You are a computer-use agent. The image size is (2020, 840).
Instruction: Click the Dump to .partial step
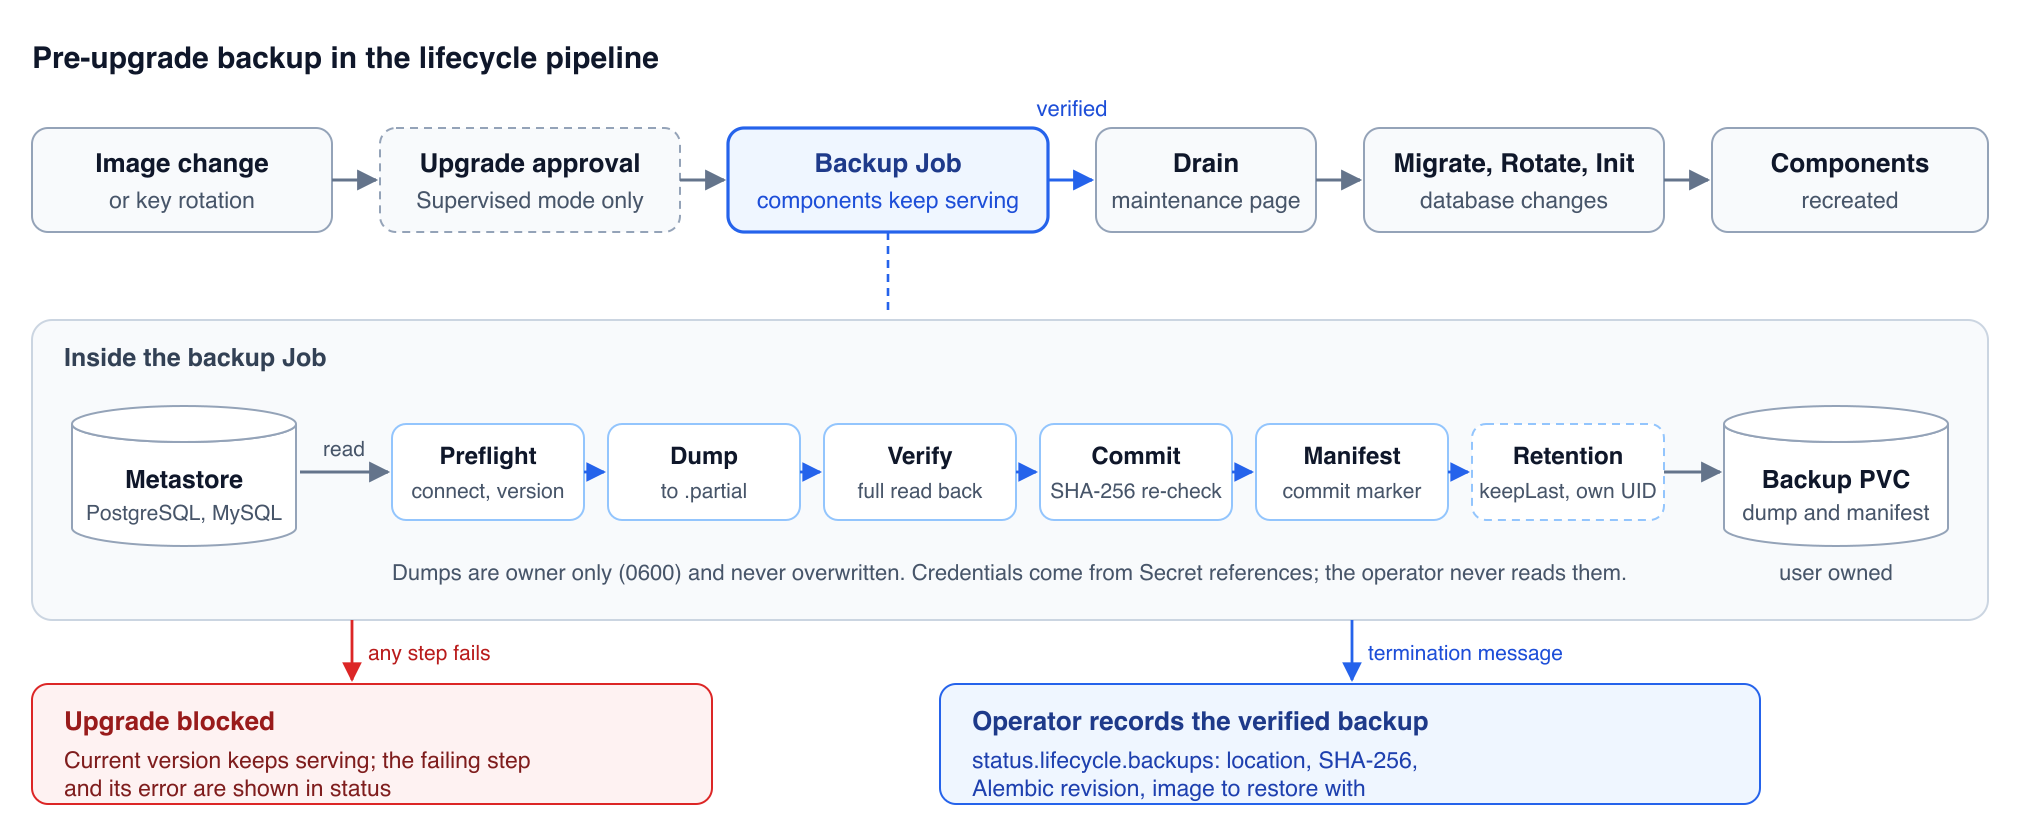[704, 472]
